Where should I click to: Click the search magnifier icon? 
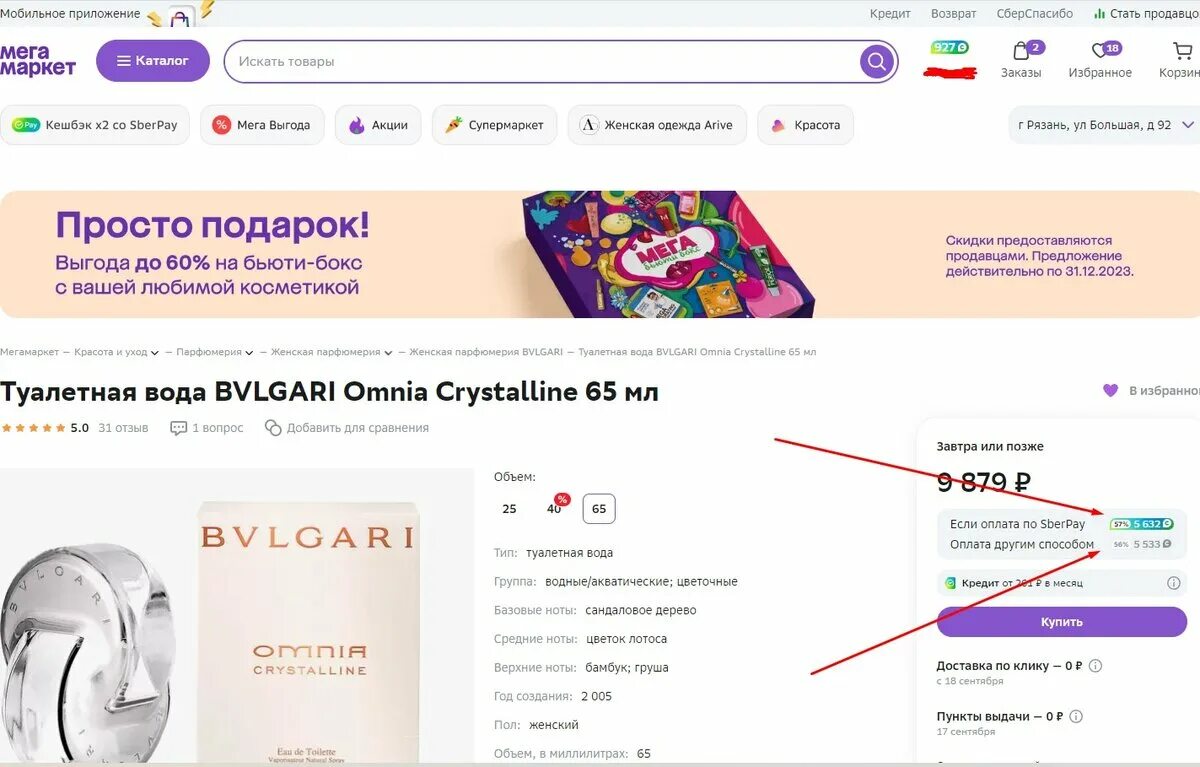coord(876,61)
